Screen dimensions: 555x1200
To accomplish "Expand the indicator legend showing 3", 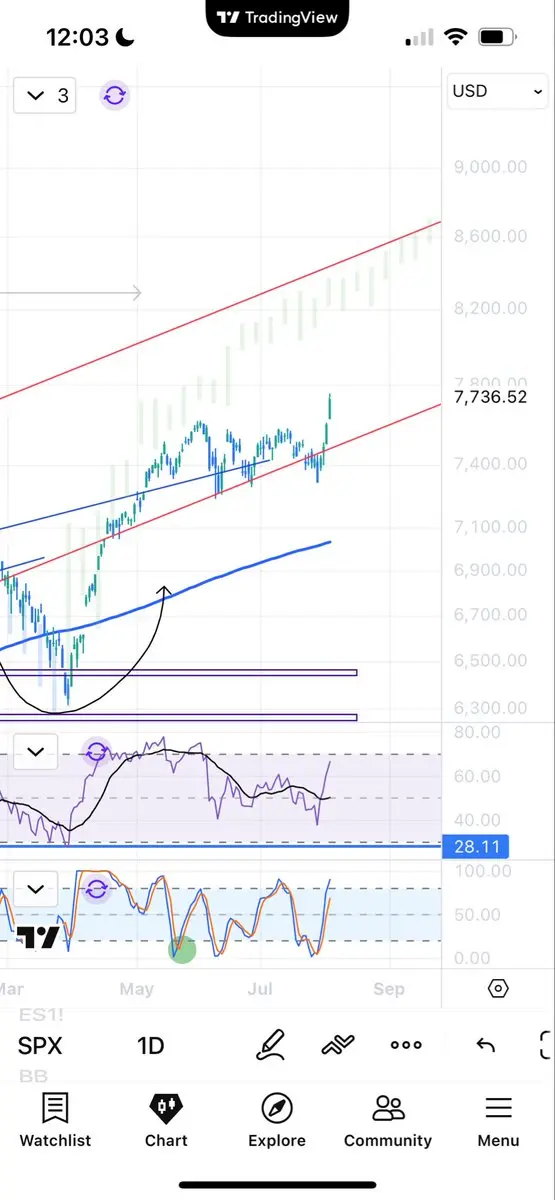I will (45, 95).
